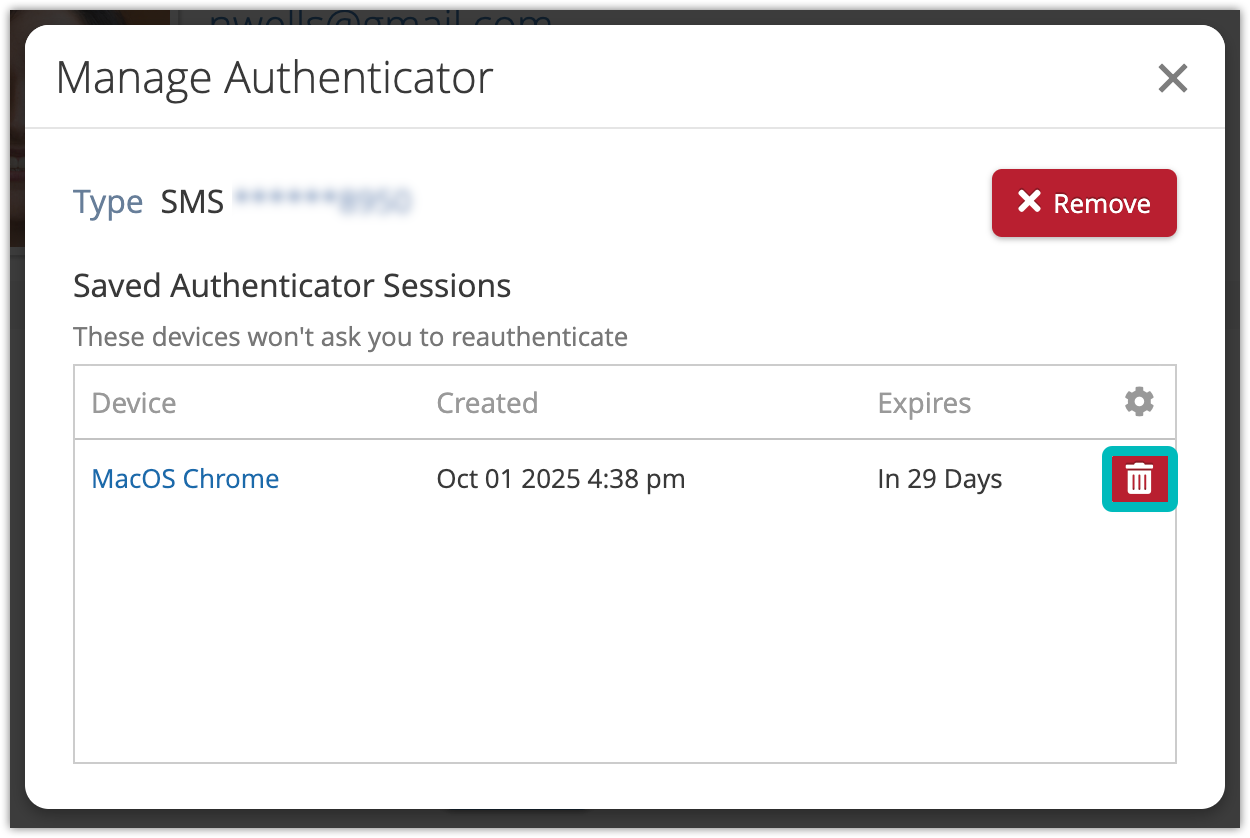This screenshot has height=838, width=1250.
Task: Delete the MacOS Chrome saved session
Action: pos(1139,479)
